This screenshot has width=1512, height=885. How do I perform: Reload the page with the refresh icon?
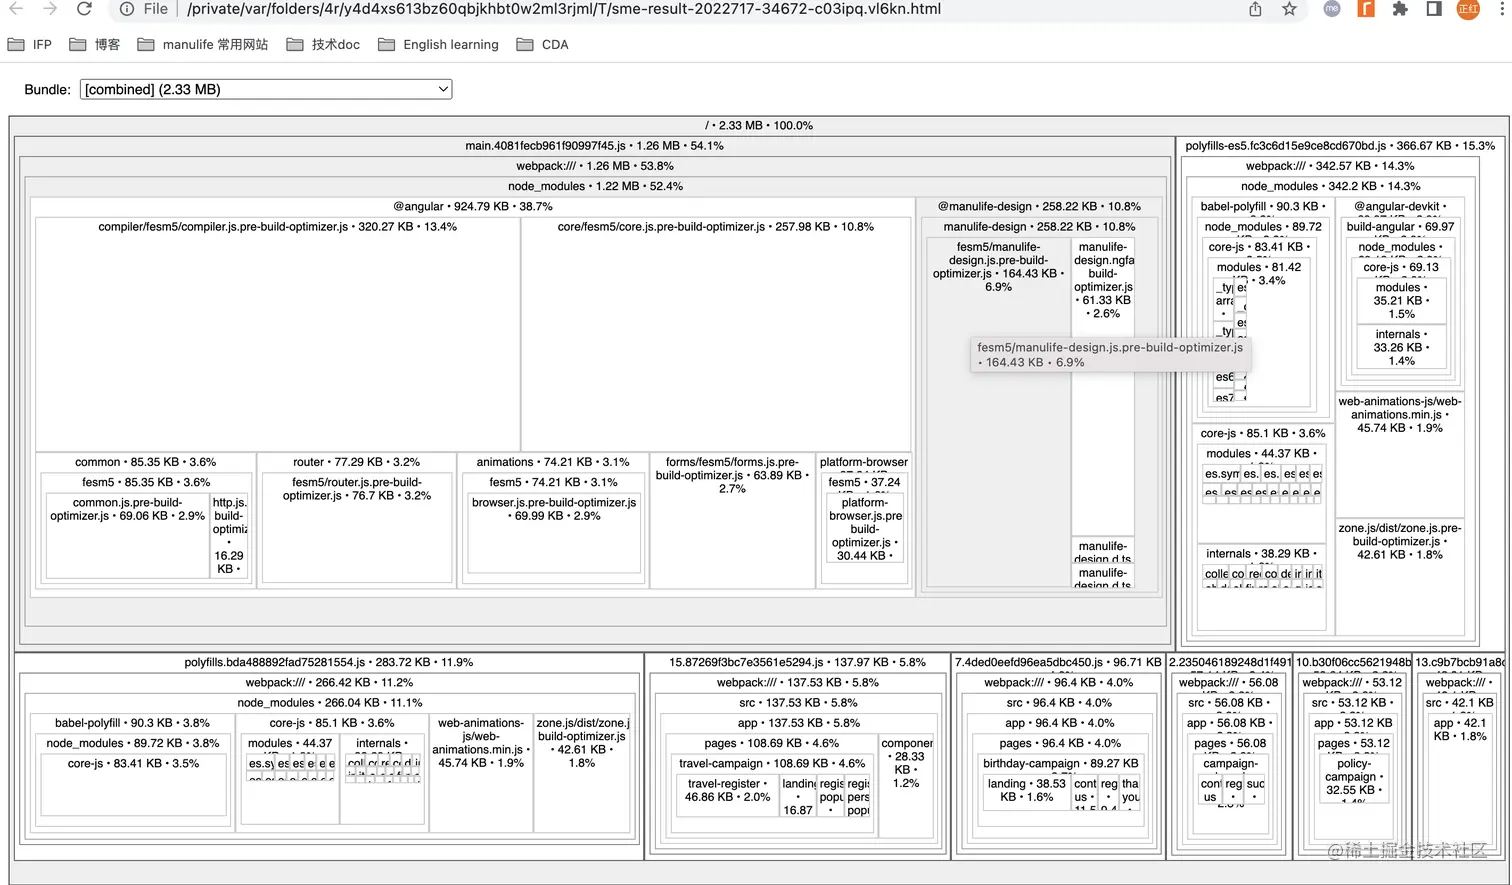[x=85, y=9]
